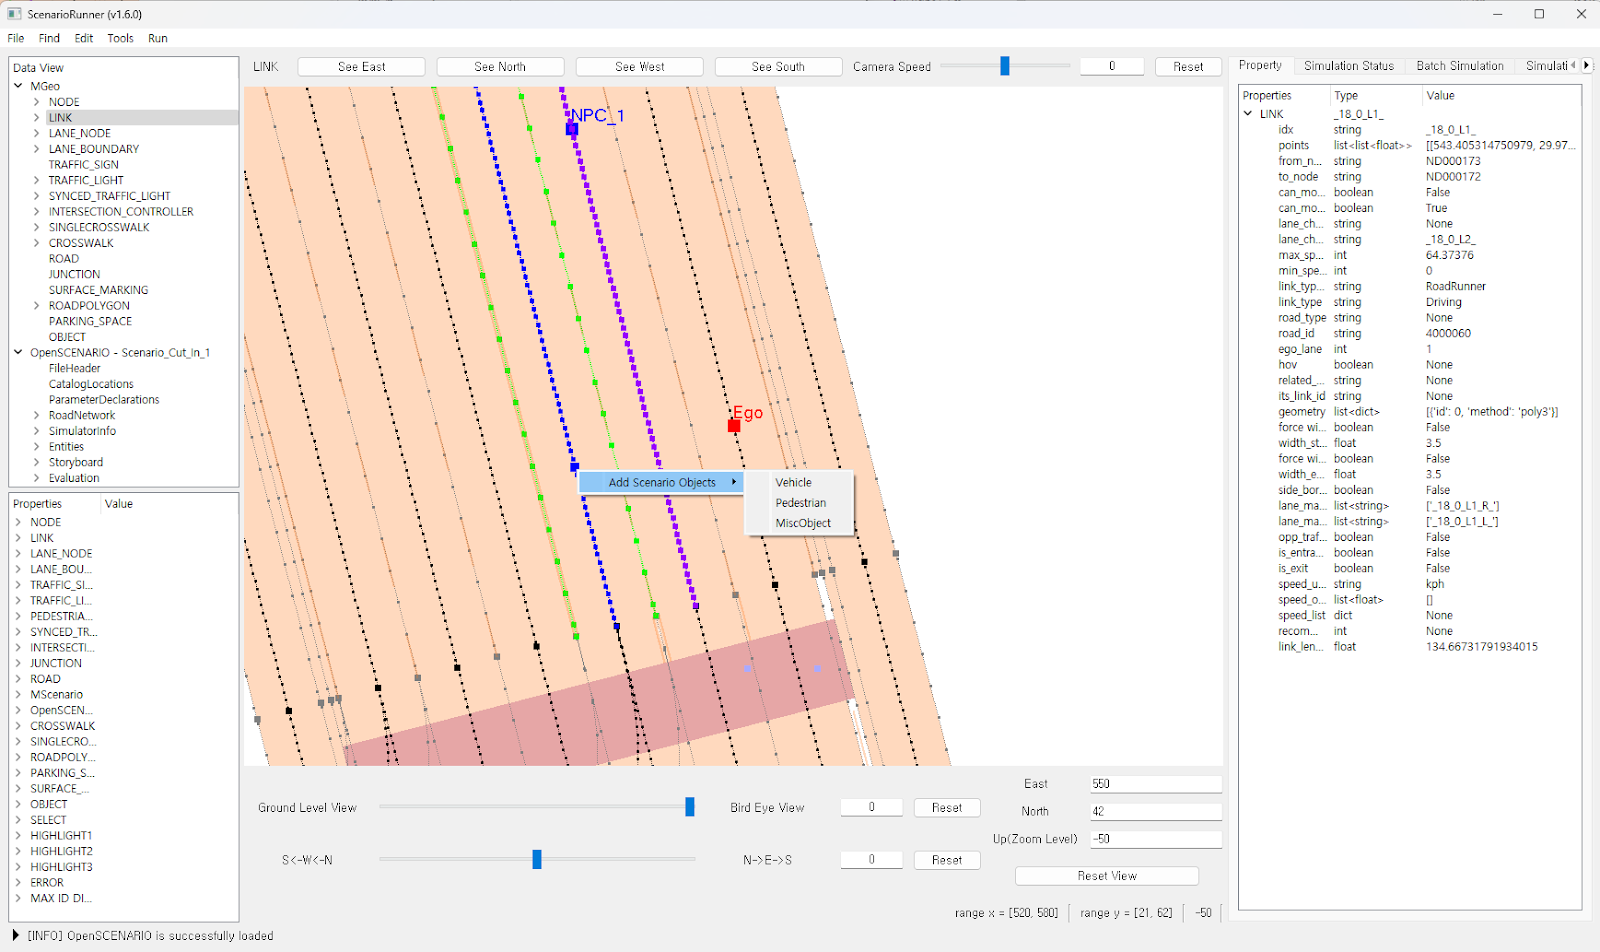Viewport: 1600px width, 952px height.
Task: Expand the HIGHLIGHT1 entry in lower Properties
Action: point(19,836)
